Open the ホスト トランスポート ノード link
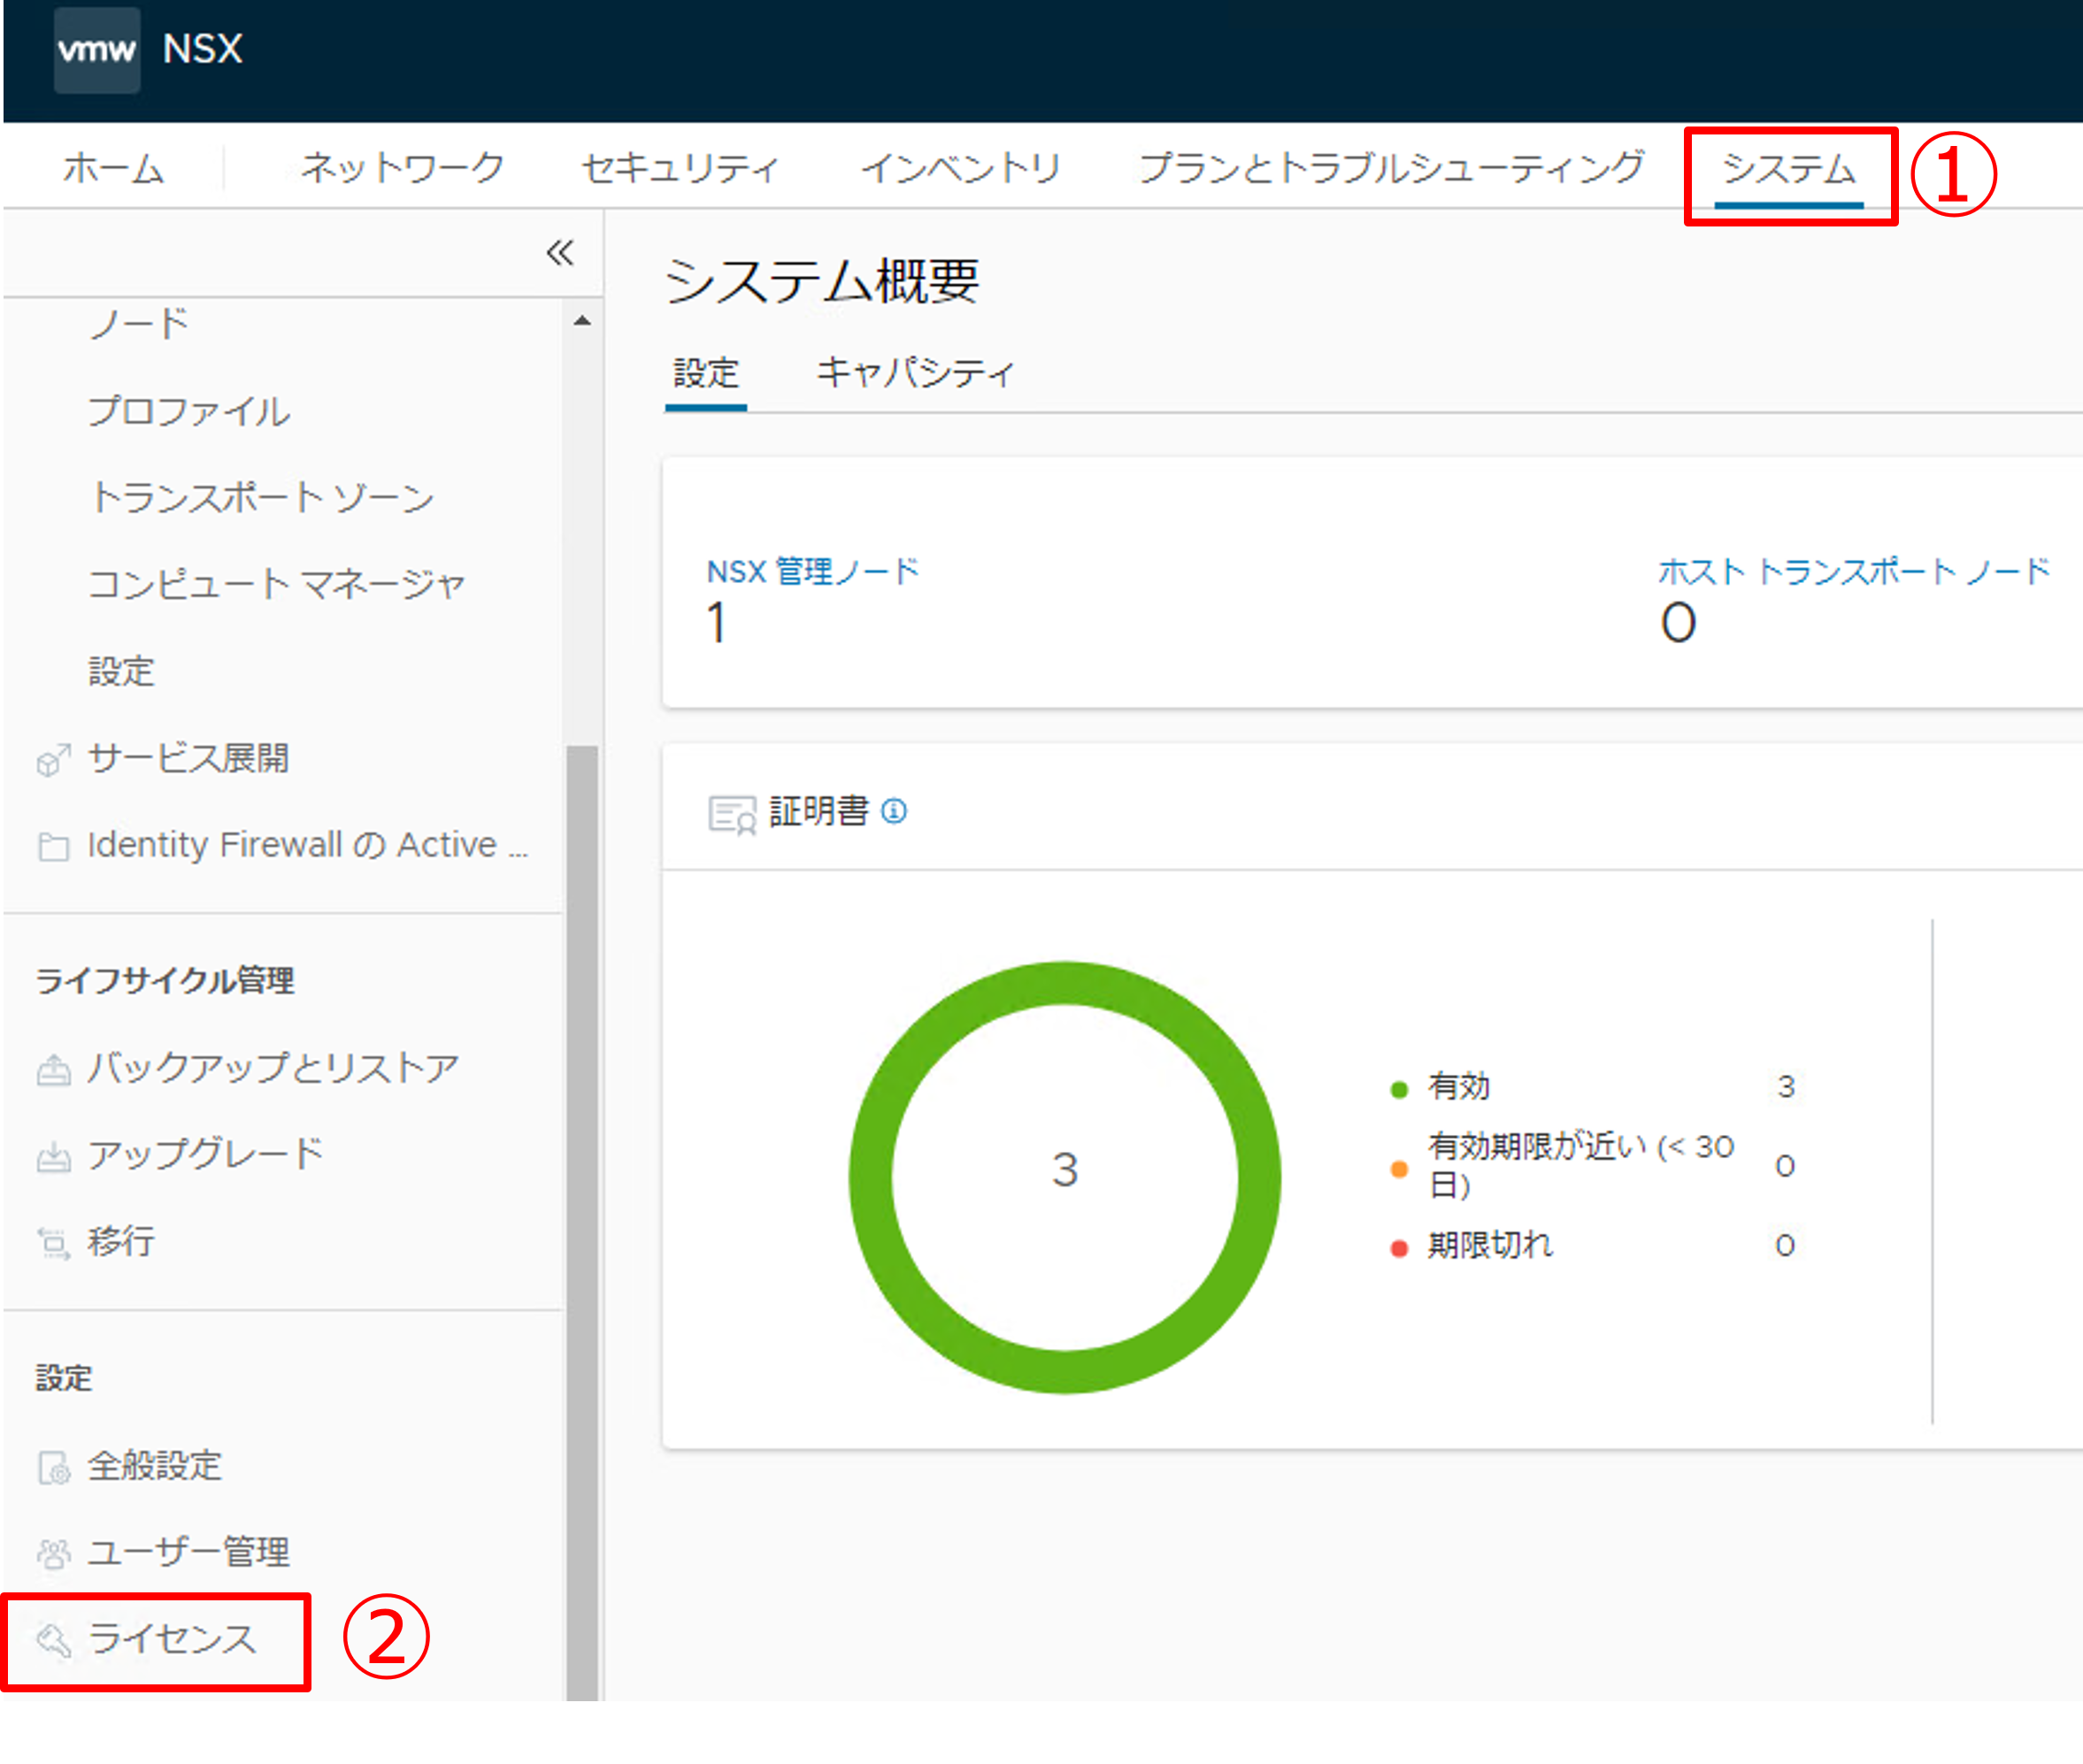Image resolution: width=2083 pixels, height=1764 pixels. coord(1854,572)
